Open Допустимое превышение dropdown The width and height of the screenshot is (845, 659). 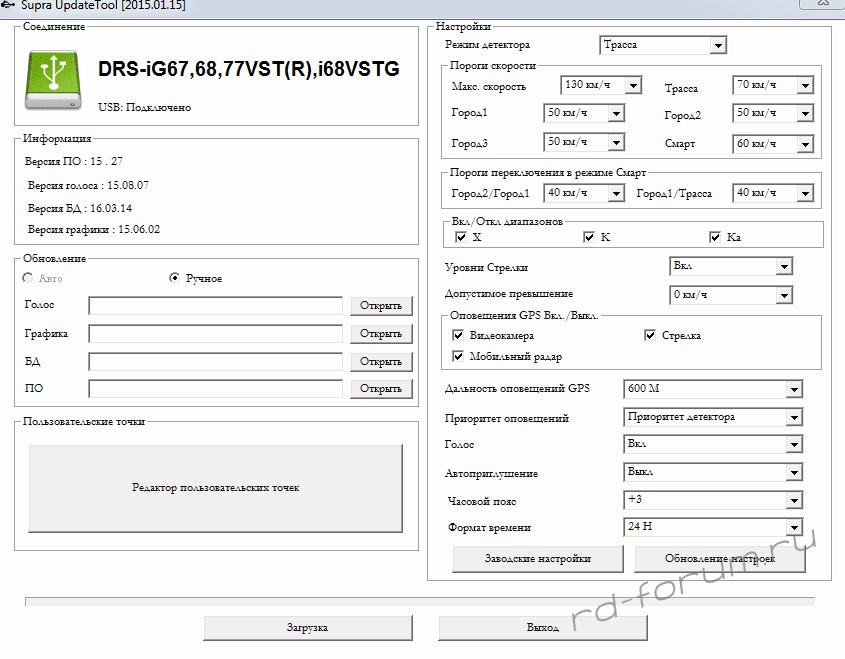(731, 295)
